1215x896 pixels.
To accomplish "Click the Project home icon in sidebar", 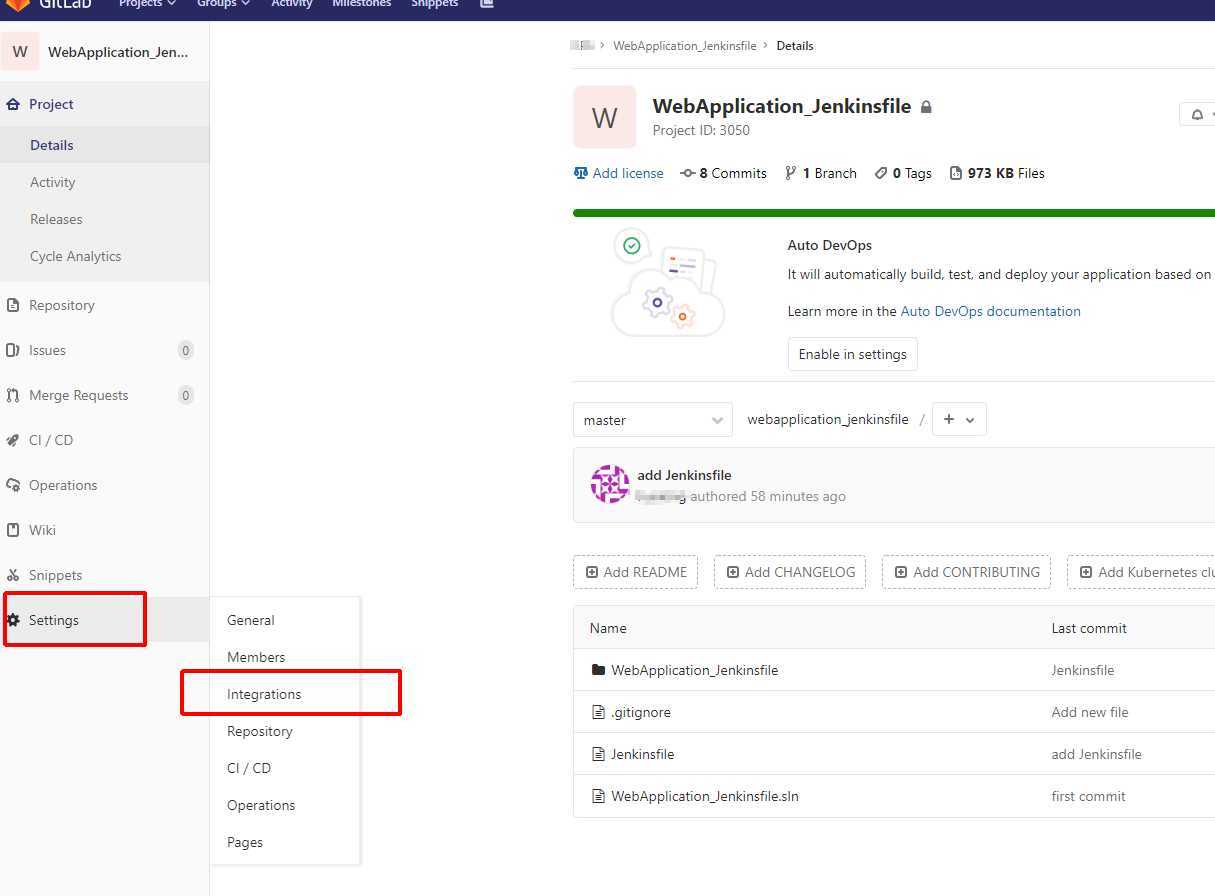I will [x=13, y=104].
